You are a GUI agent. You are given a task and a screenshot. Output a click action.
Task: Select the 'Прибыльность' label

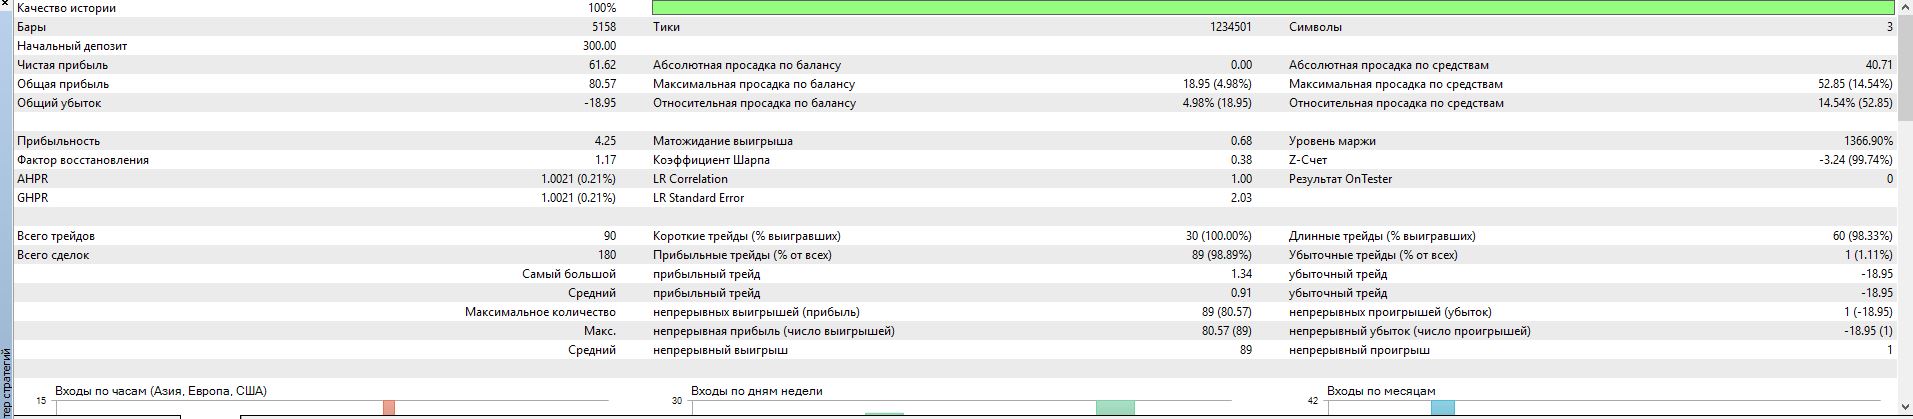pos(58,141)
